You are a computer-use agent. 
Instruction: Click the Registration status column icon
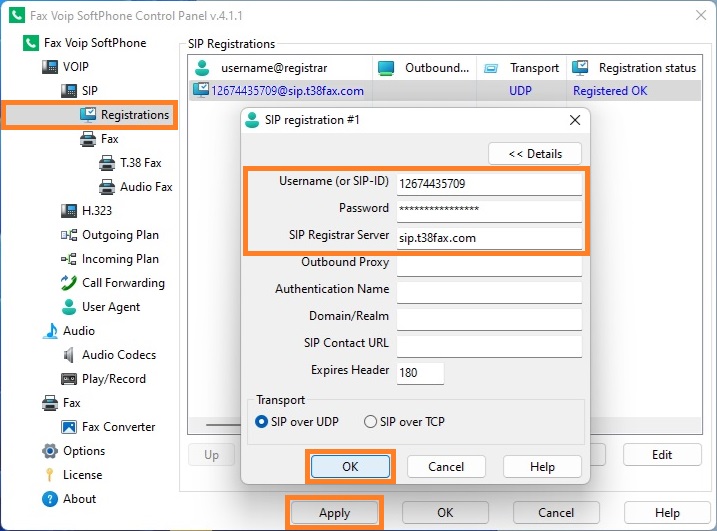tap(580, 68)
